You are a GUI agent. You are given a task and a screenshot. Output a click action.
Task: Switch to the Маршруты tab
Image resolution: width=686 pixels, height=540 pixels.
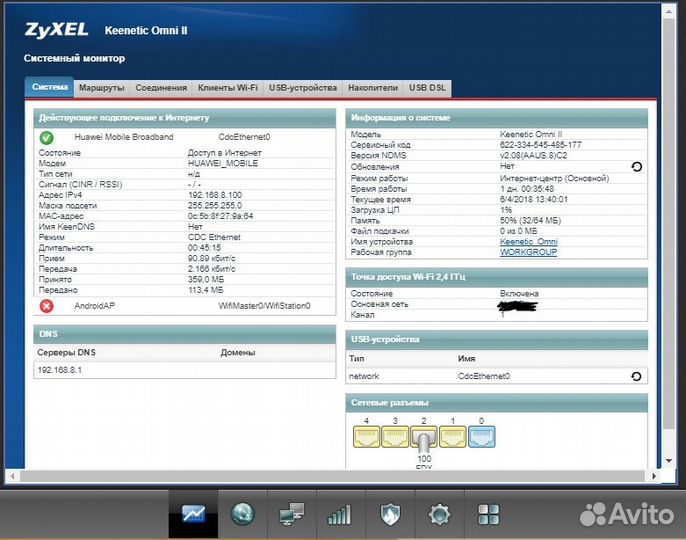[x=101, y=88]
